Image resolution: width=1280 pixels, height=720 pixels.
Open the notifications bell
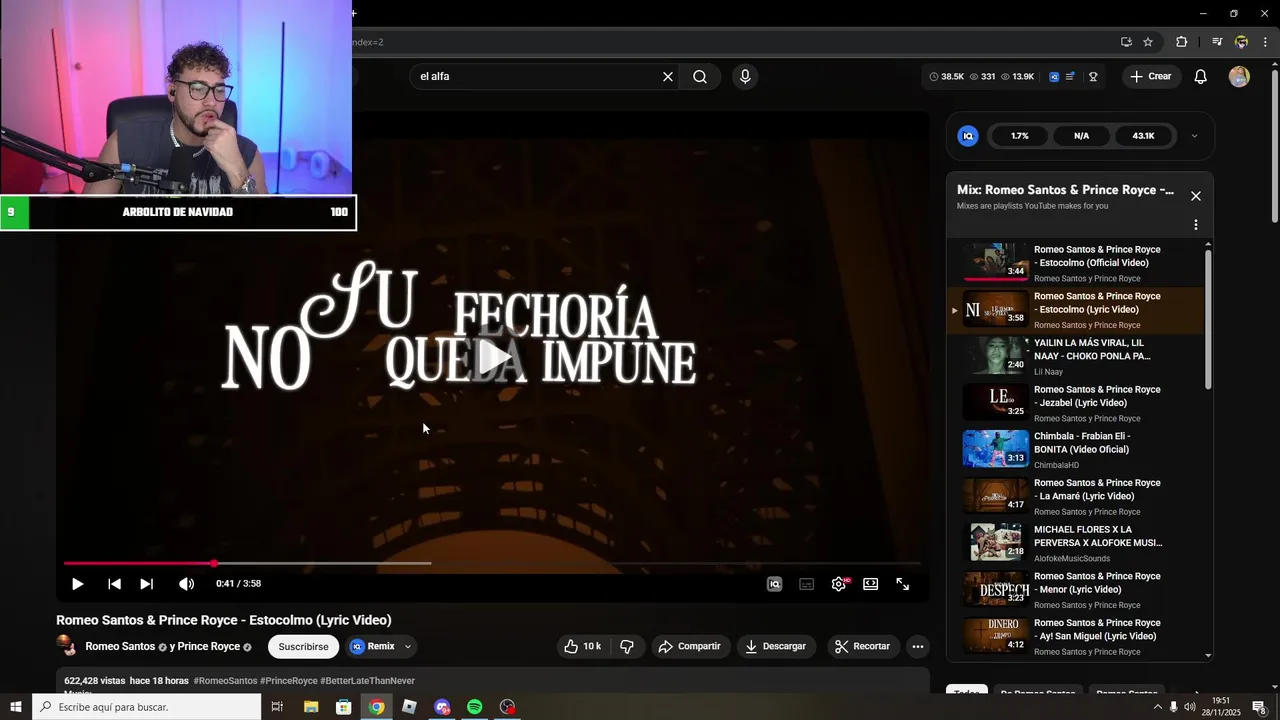pos(1201,77)
